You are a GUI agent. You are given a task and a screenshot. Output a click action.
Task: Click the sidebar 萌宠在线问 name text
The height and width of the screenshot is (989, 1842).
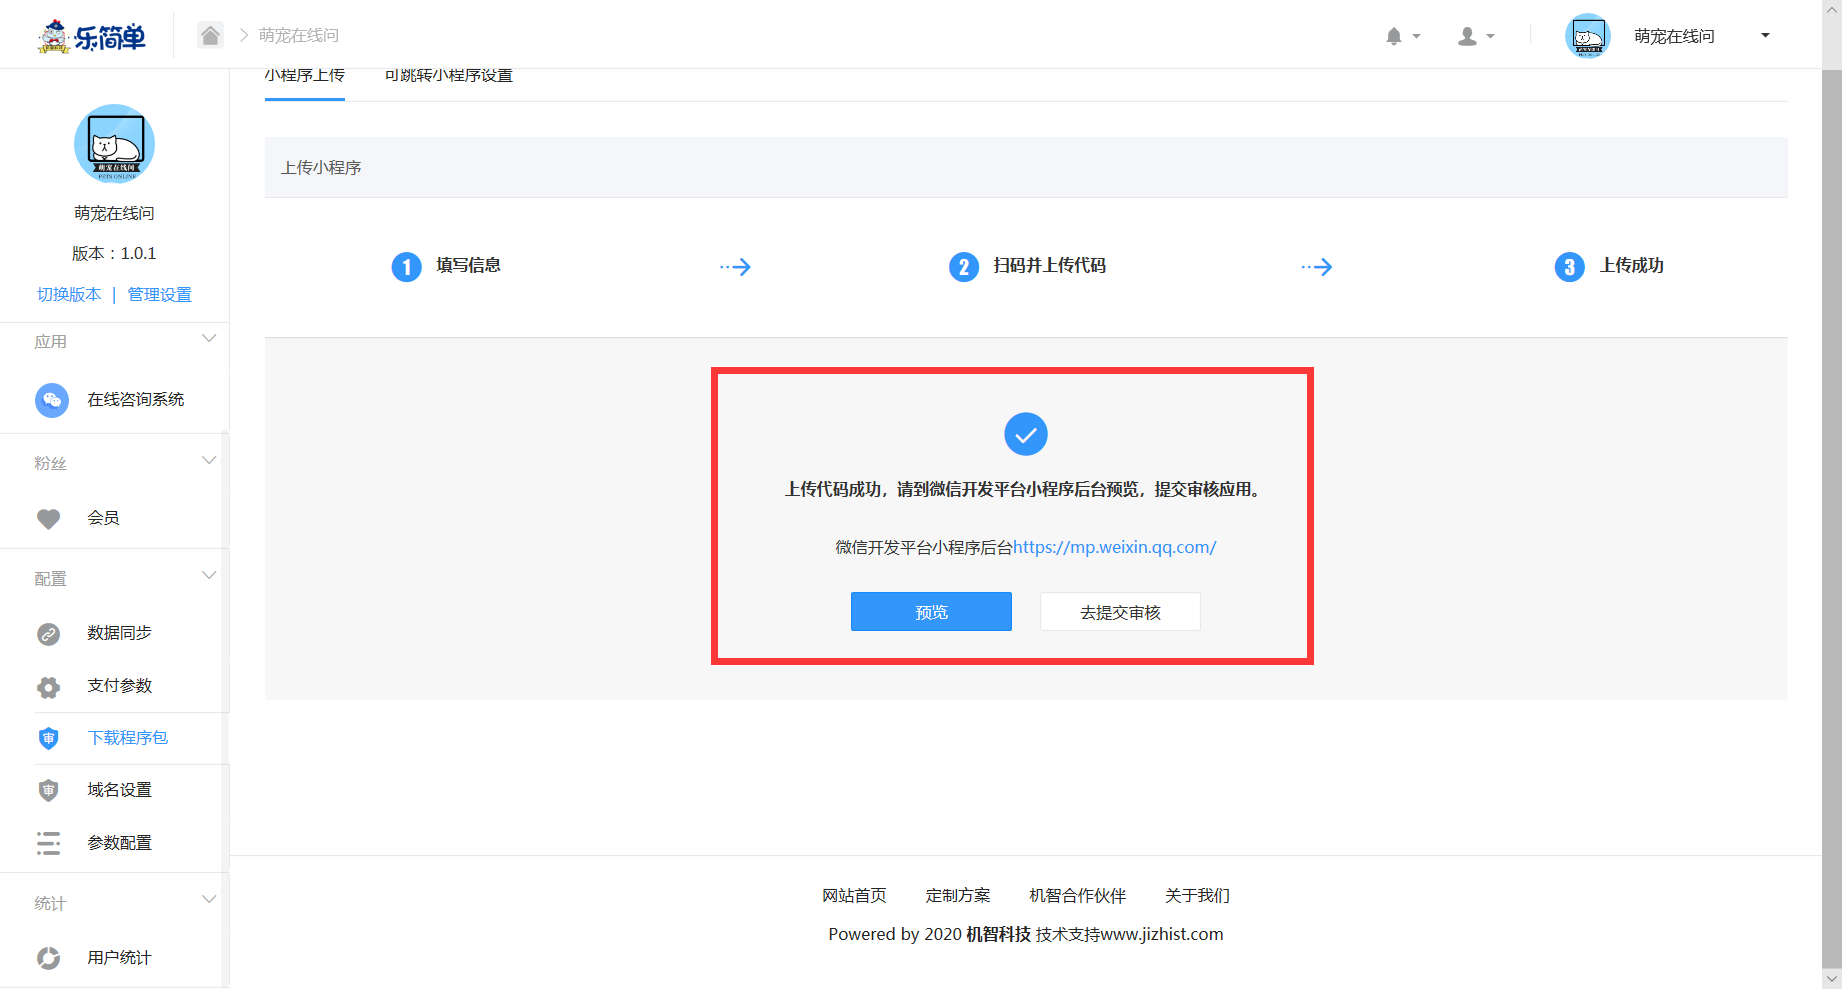point(114,213)
